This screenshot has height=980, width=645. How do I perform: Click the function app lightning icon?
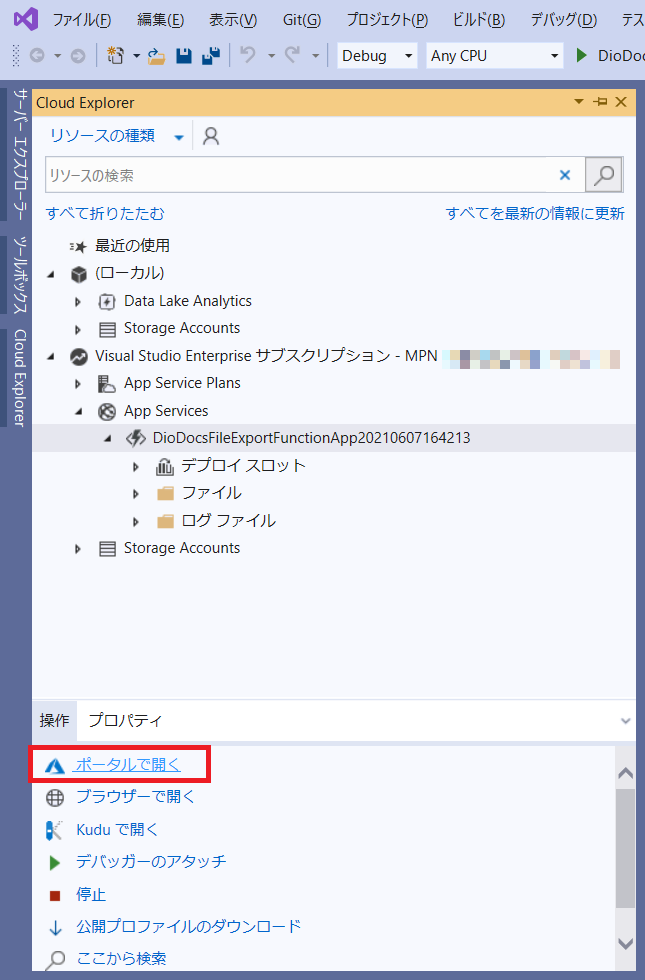pyautogui.click(x=136, y=438)
